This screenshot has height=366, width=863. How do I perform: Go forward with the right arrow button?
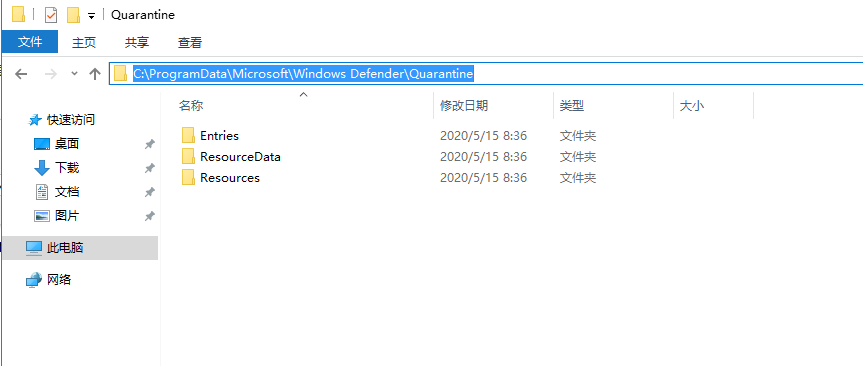pos(51,74)
